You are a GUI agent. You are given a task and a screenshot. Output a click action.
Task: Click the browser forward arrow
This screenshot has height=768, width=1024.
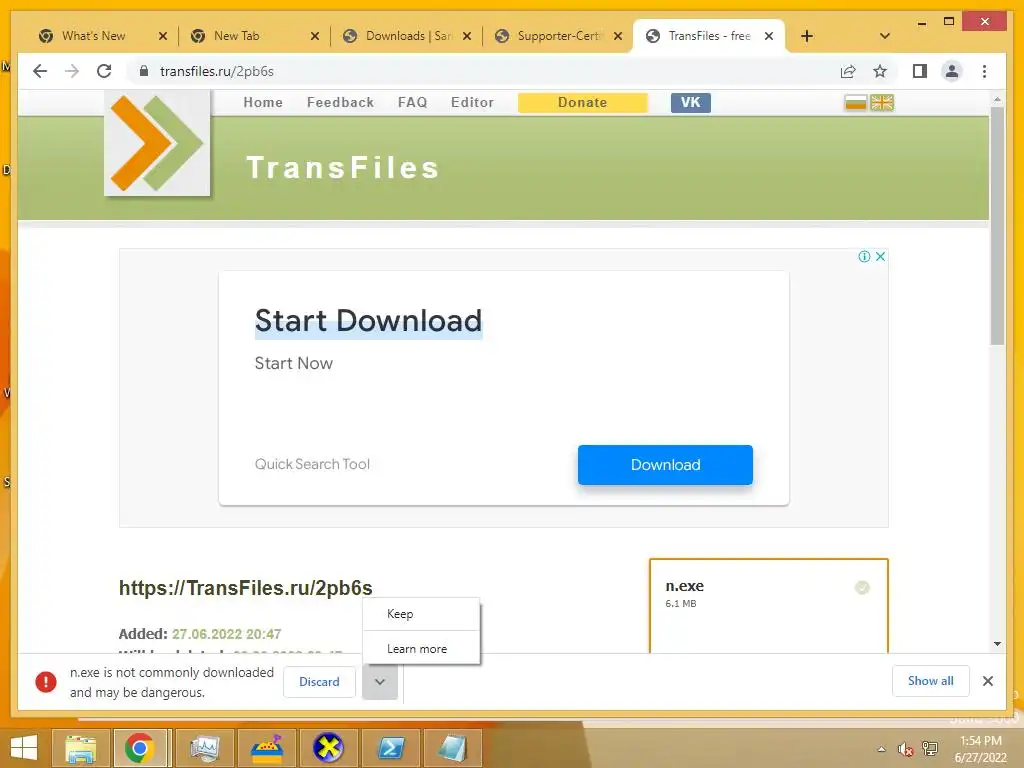tap(72, 71)
